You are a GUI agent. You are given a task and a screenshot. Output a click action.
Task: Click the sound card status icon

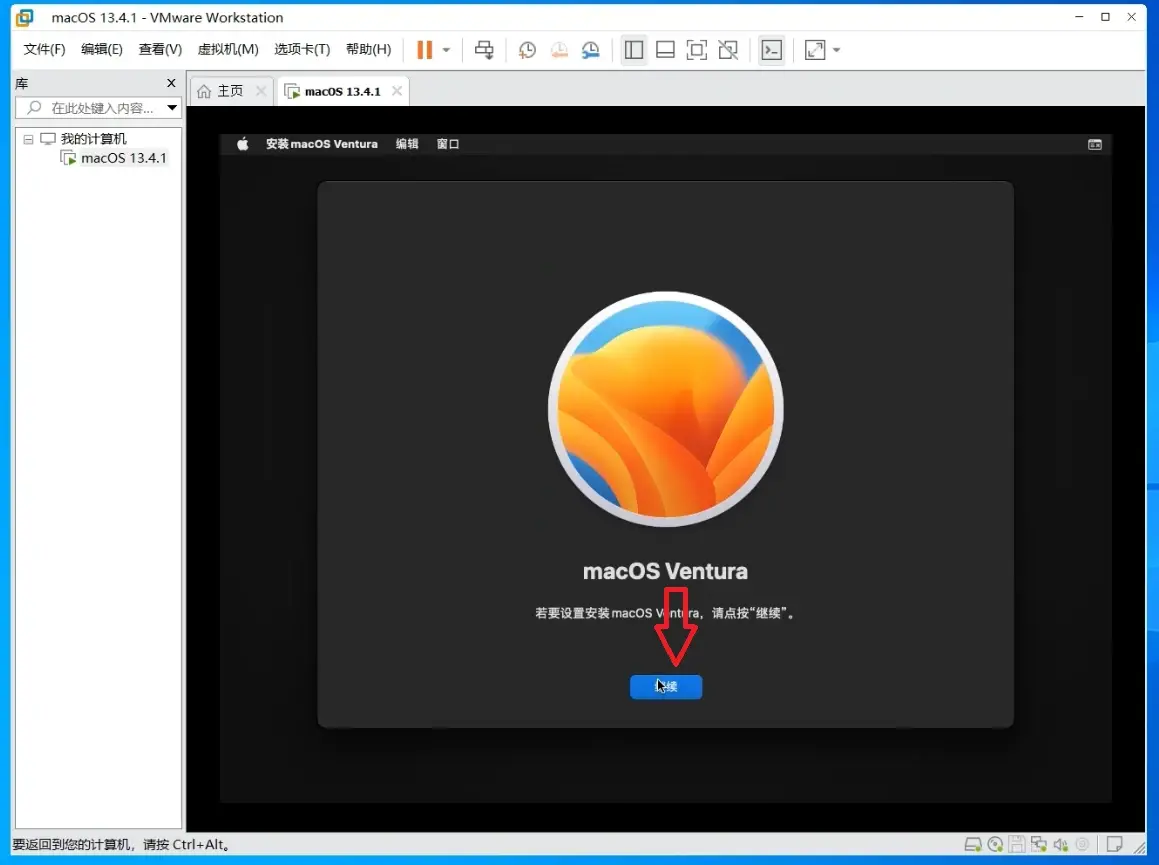1061,844
